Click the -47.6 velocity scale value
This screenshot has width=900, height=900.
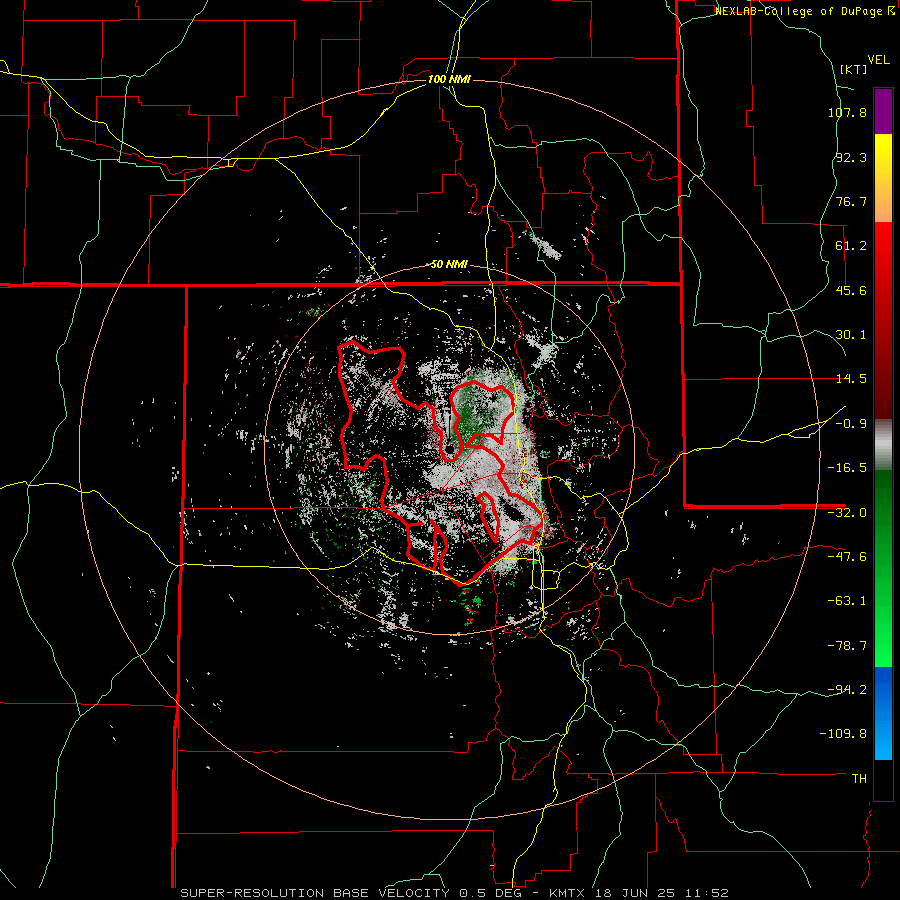tap(847, 557)
